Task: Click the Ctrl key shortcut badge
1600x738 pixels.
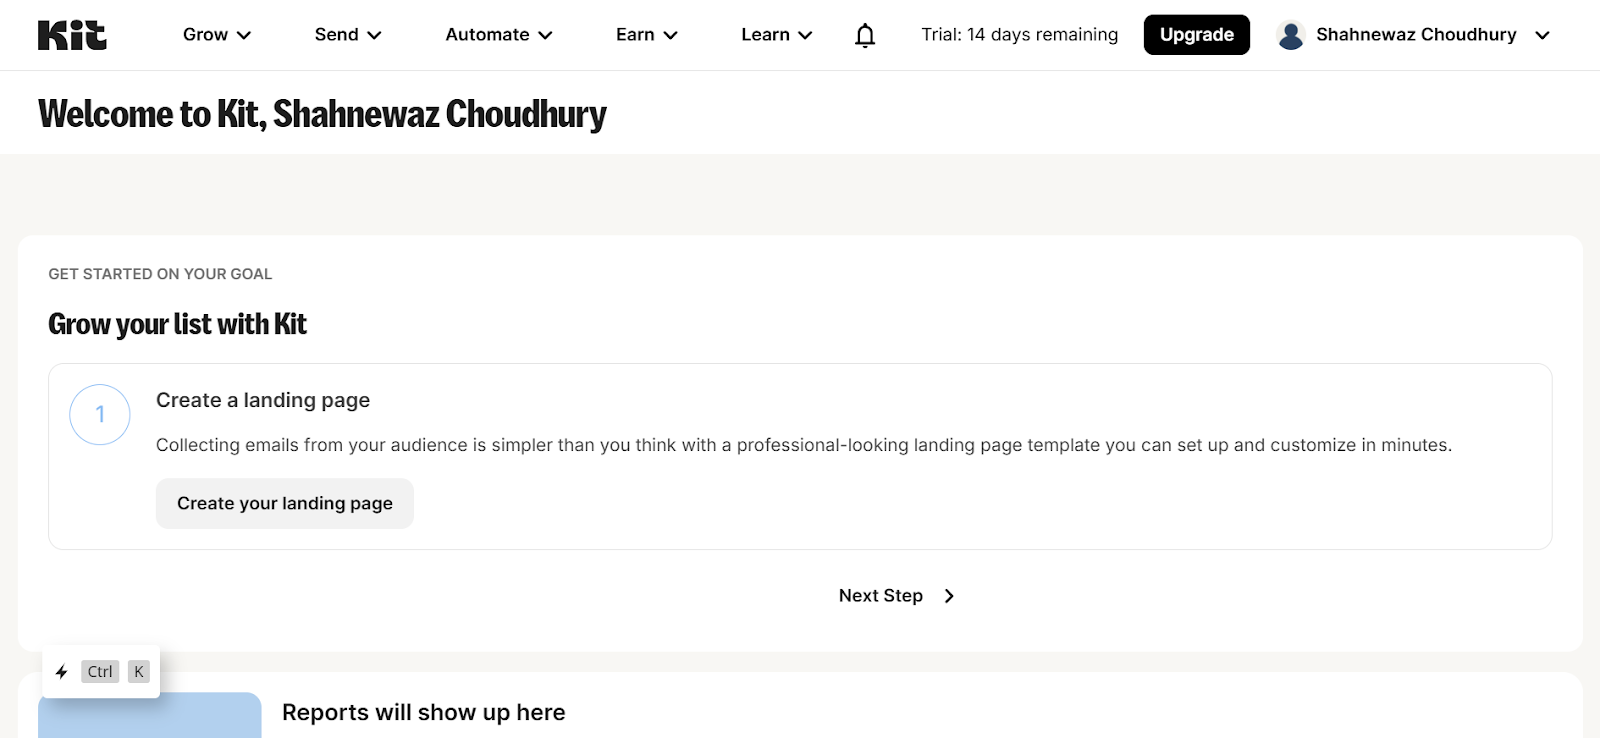Action: point(100,672)
